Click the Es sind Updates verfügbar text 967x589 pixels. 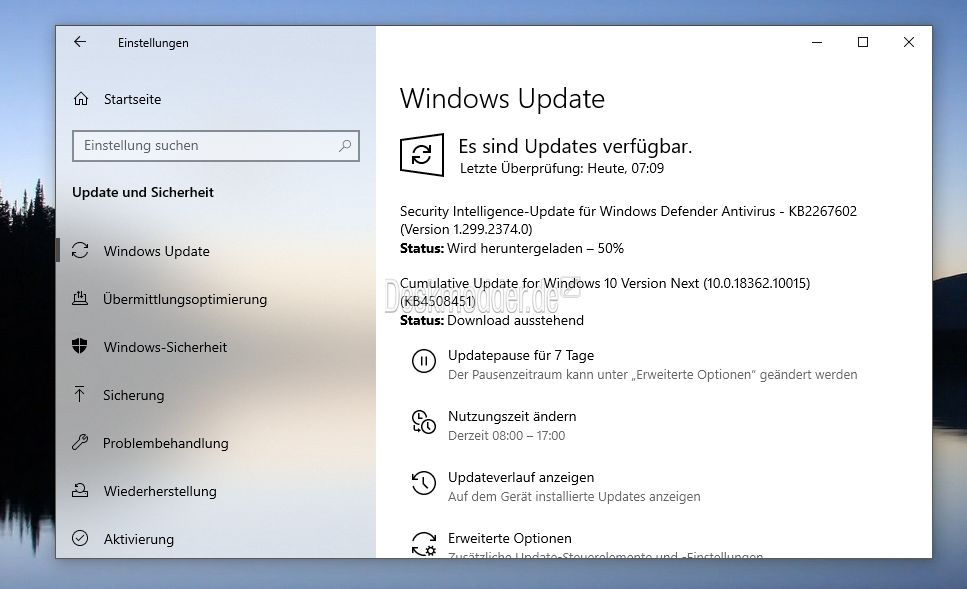[x=575, y=146]
